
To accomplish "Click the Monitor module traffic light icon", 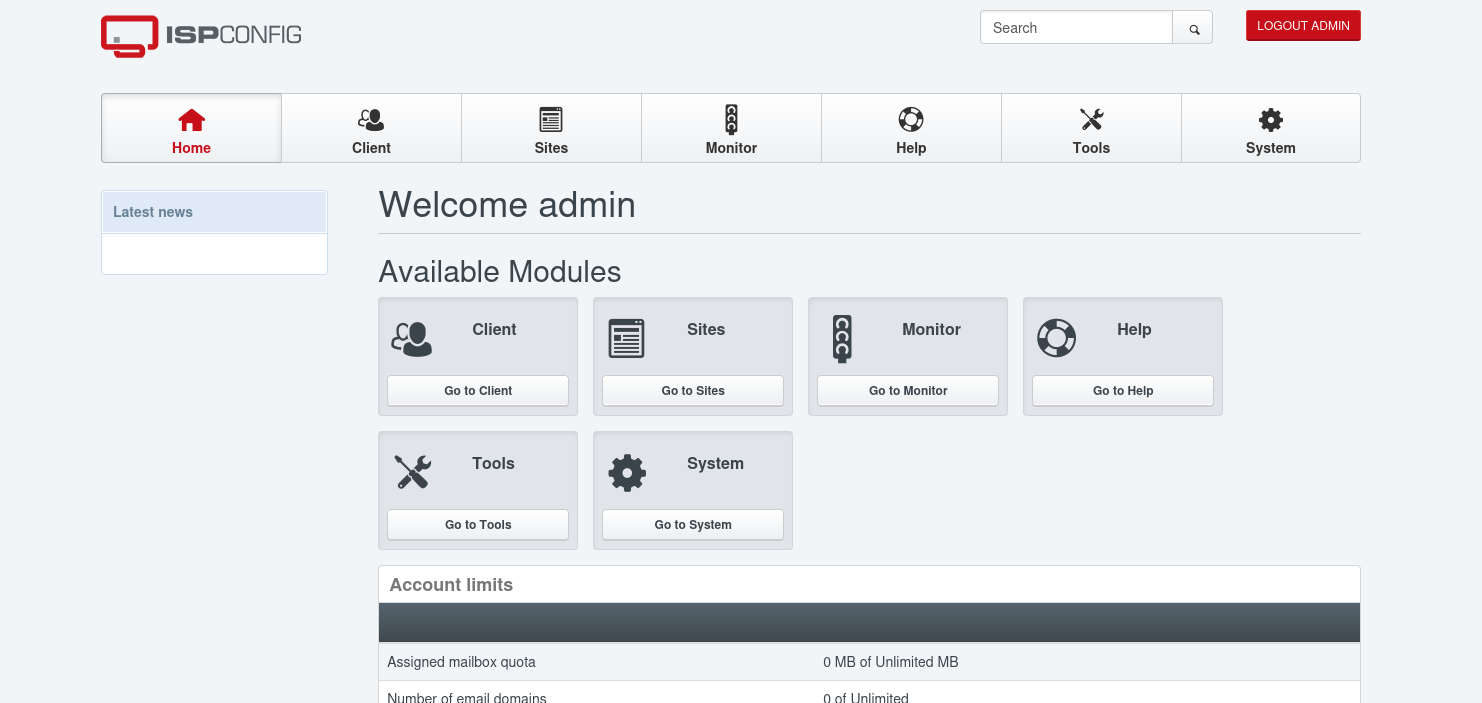I will point(841,339).
